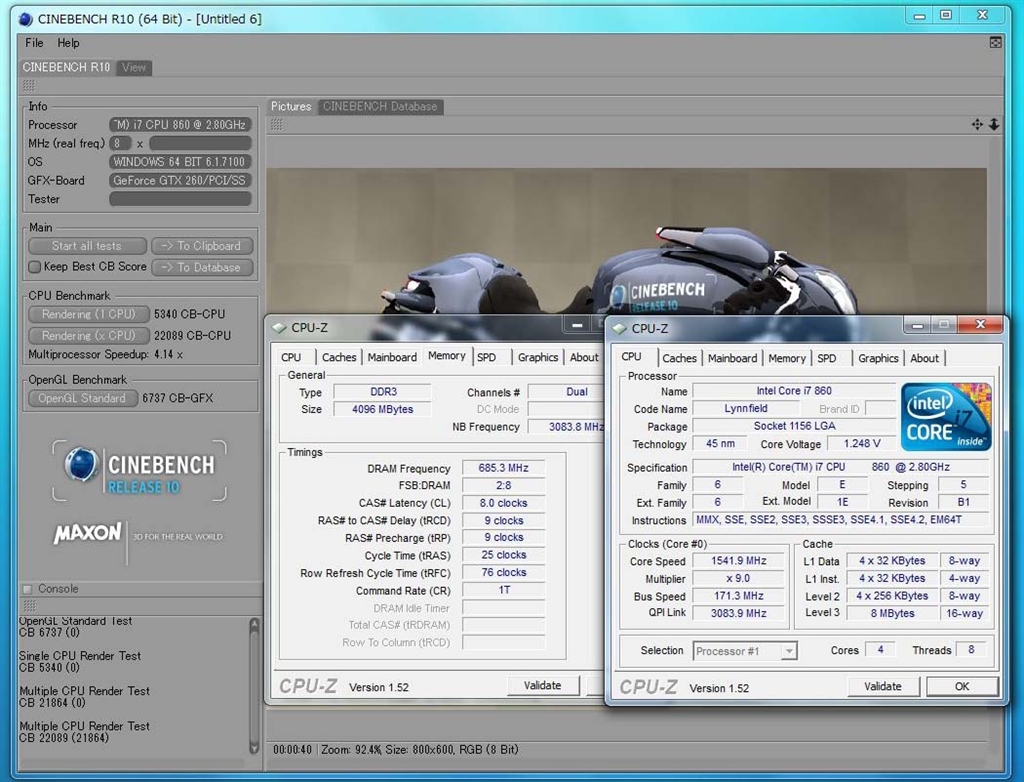The width and height of the screenshot is (1024, 782).
Task: Open the File menu
Action: 34,43
